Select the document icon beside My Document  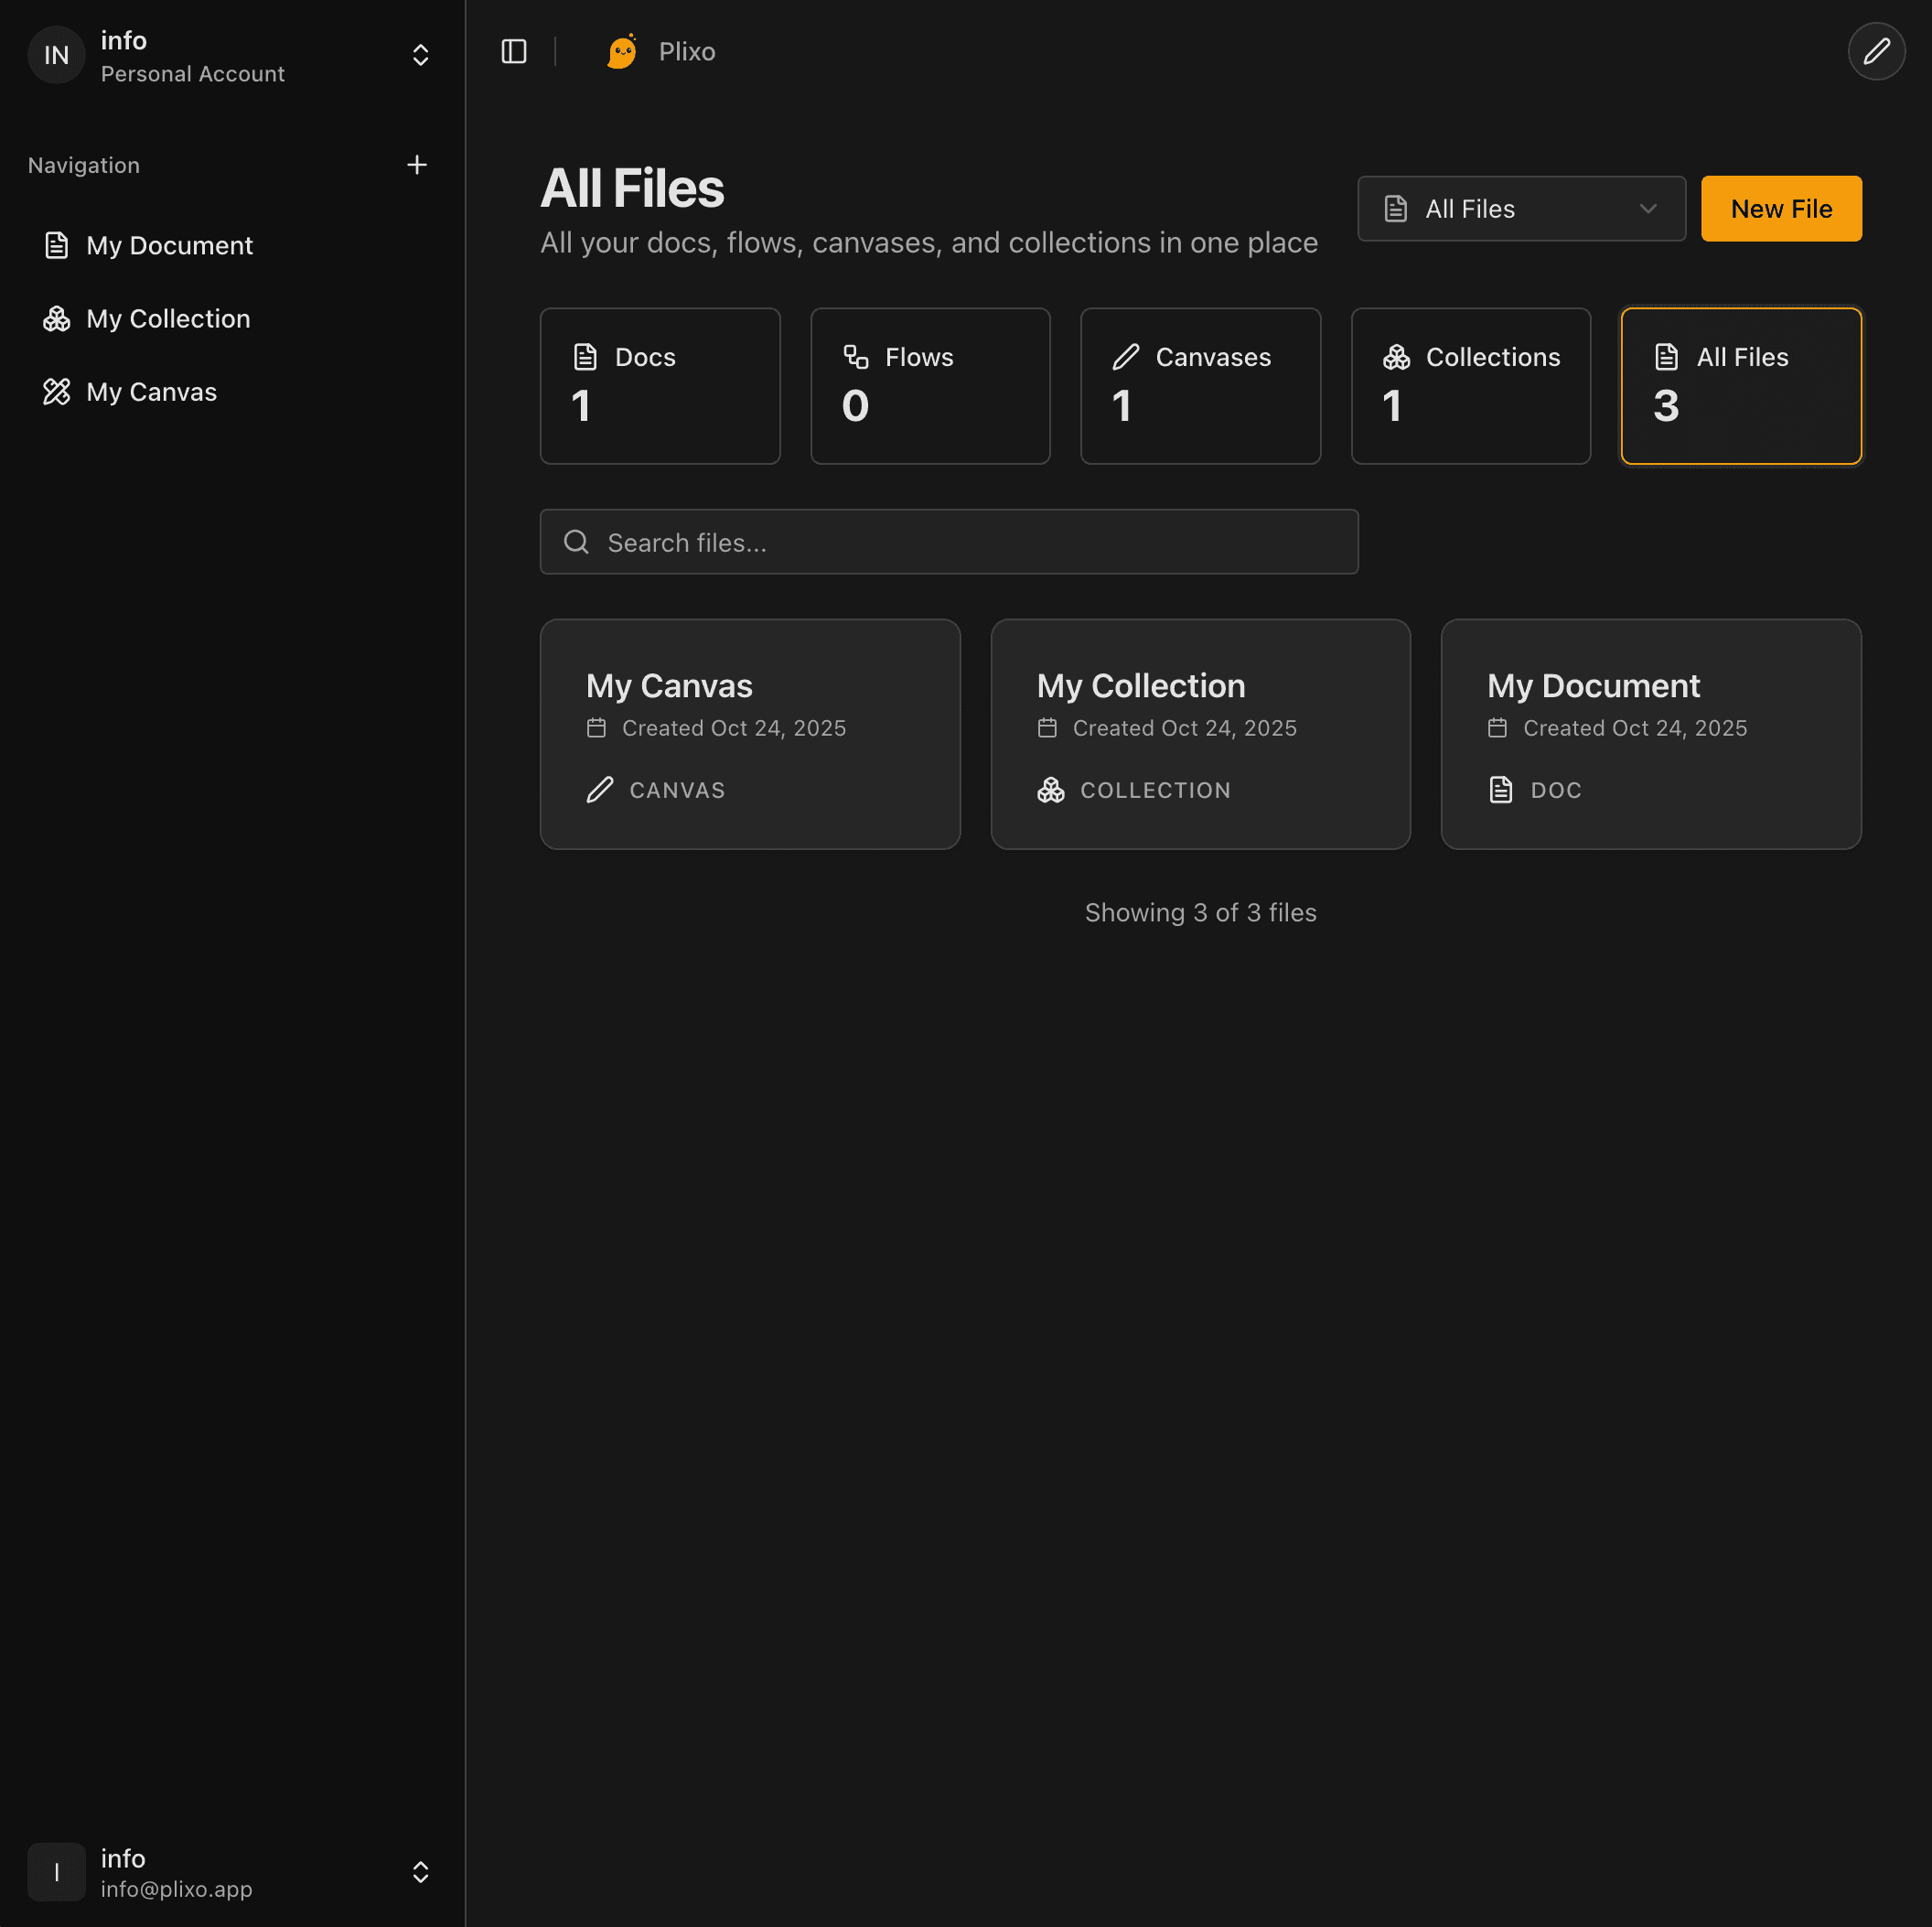[57, 245]
